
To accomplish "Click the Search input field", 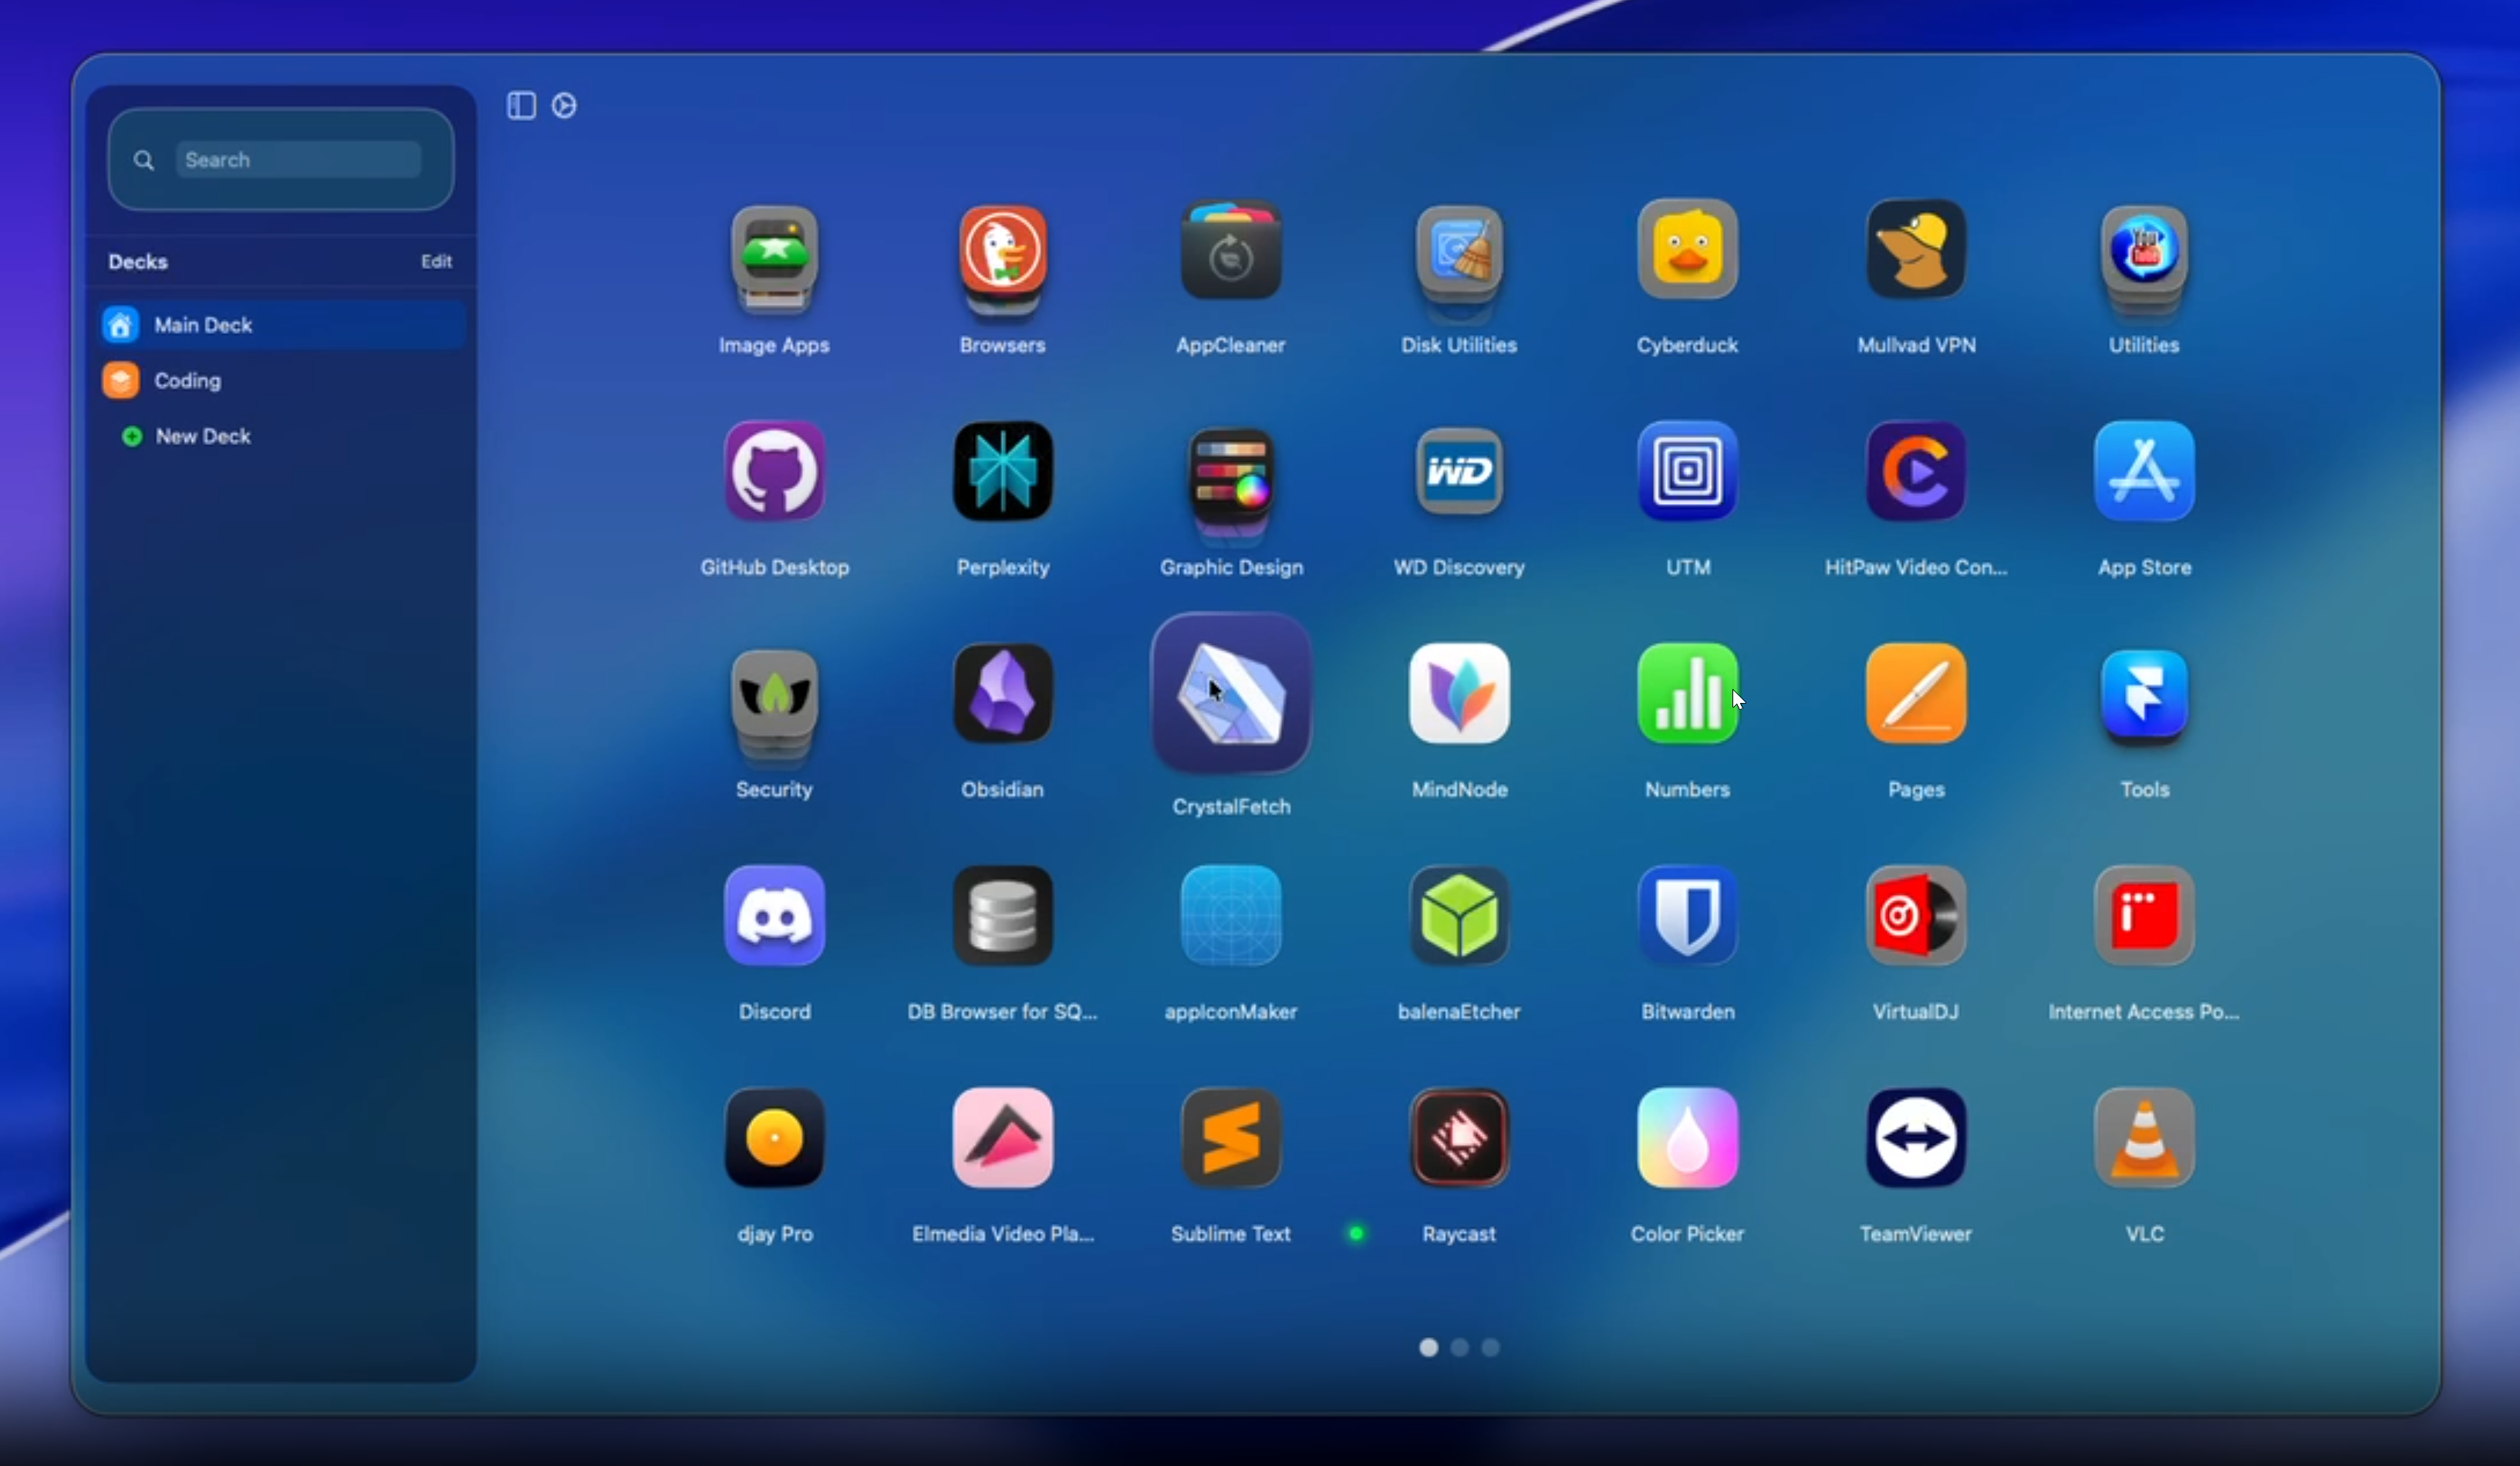I will (x=298, y=160).
